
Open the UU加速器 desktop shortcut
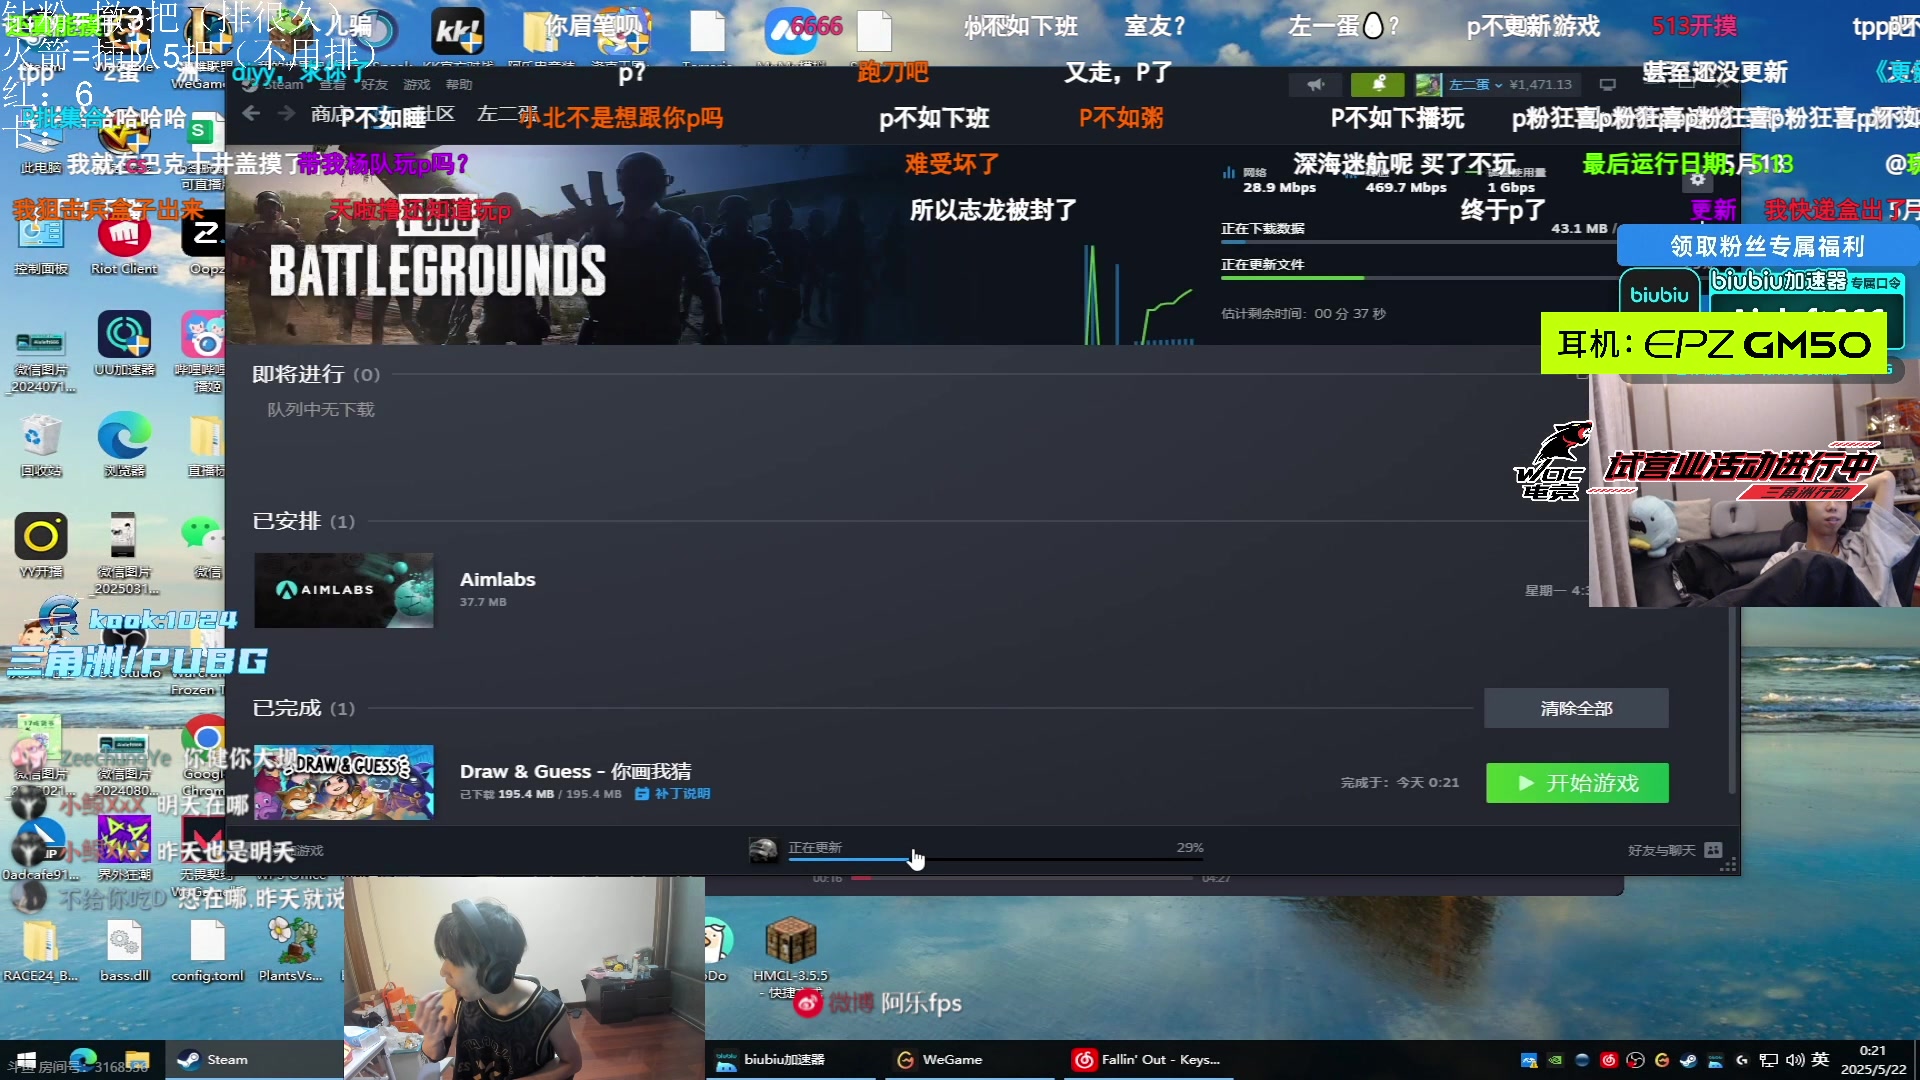point(124,345)
